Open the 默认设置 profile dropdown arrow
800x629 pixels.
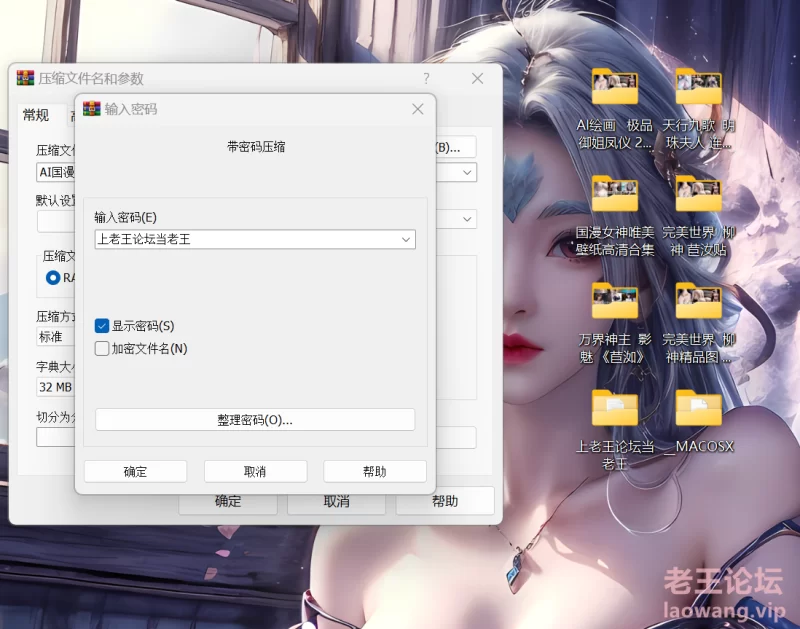[x=467, y=219]
